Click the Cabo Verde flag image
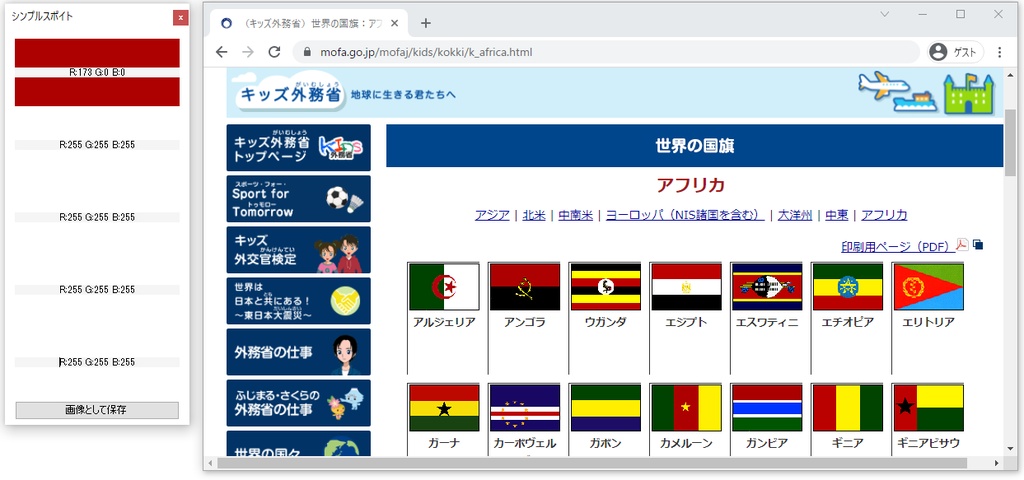Screen dimensions: 1024x480 click(x=524, y=408)
